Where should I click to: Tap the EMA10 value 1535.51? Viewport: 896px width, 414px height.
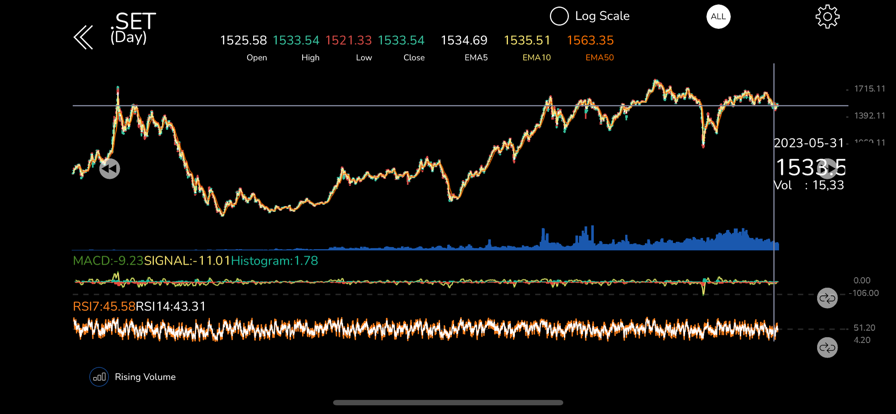(527, 41)
